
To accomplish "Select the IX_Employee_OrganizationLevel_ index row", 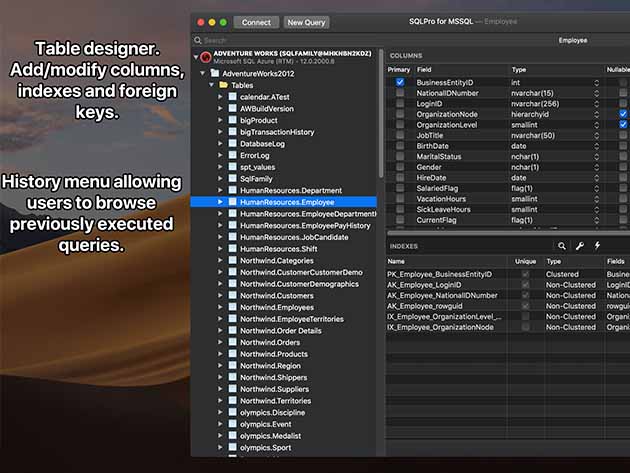I will [508, 316].
